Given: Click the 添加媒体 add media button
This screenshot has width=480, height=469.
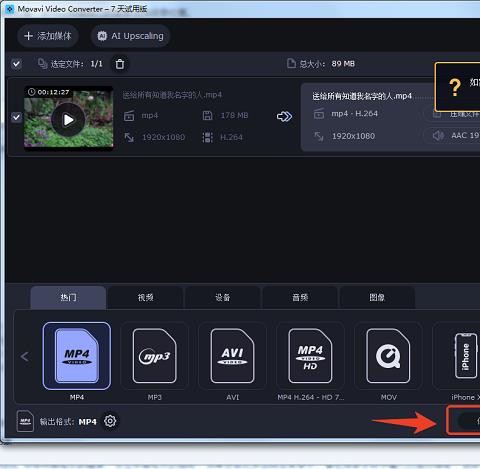Looking at the screenshot, I should [48, 36].
